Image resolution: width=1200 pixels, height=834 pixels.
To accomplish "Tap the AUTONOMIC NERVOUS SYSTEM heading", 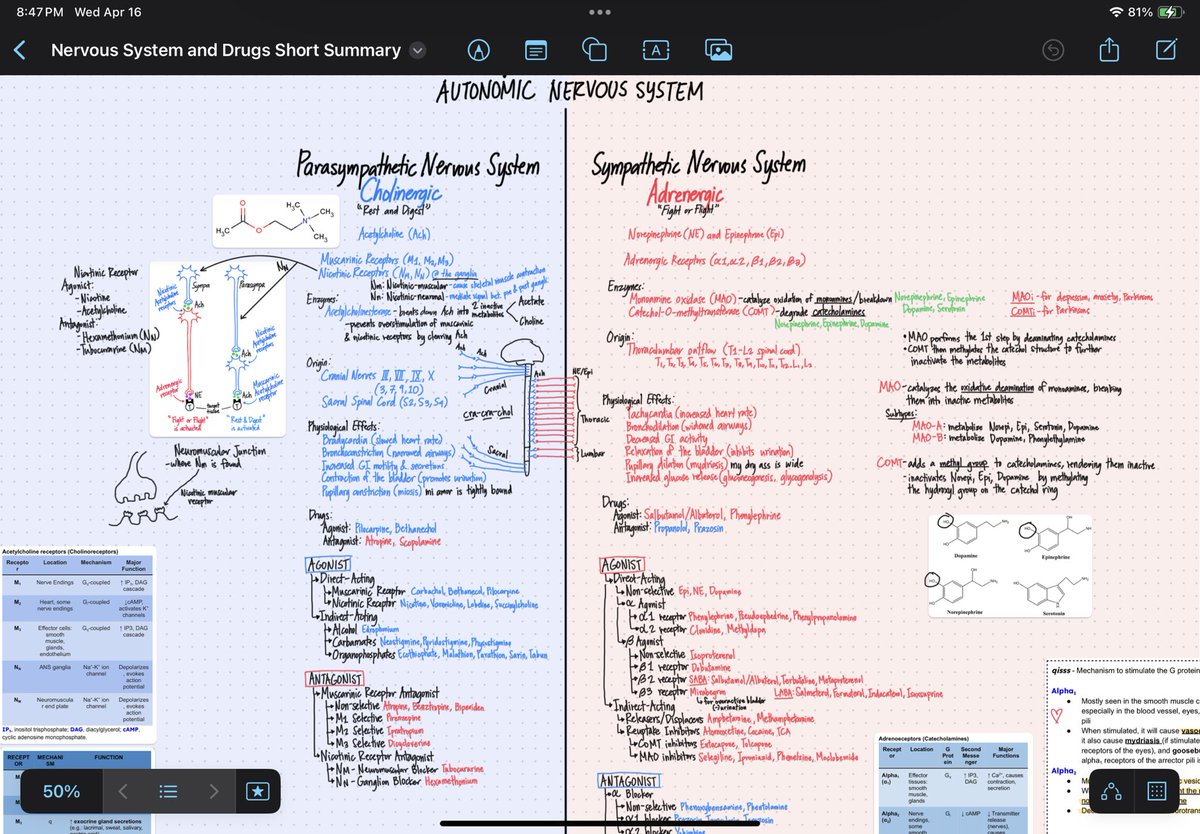I will (569, 92).
